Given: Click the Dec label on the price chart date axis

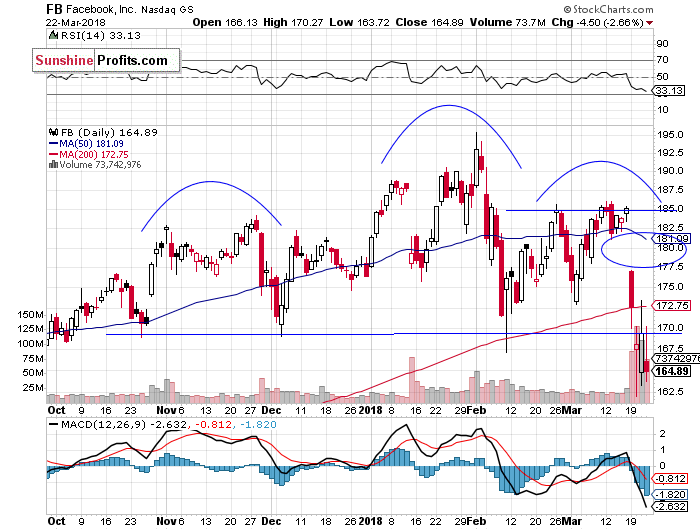Looking at the screenshot, I should pos(271,410).
